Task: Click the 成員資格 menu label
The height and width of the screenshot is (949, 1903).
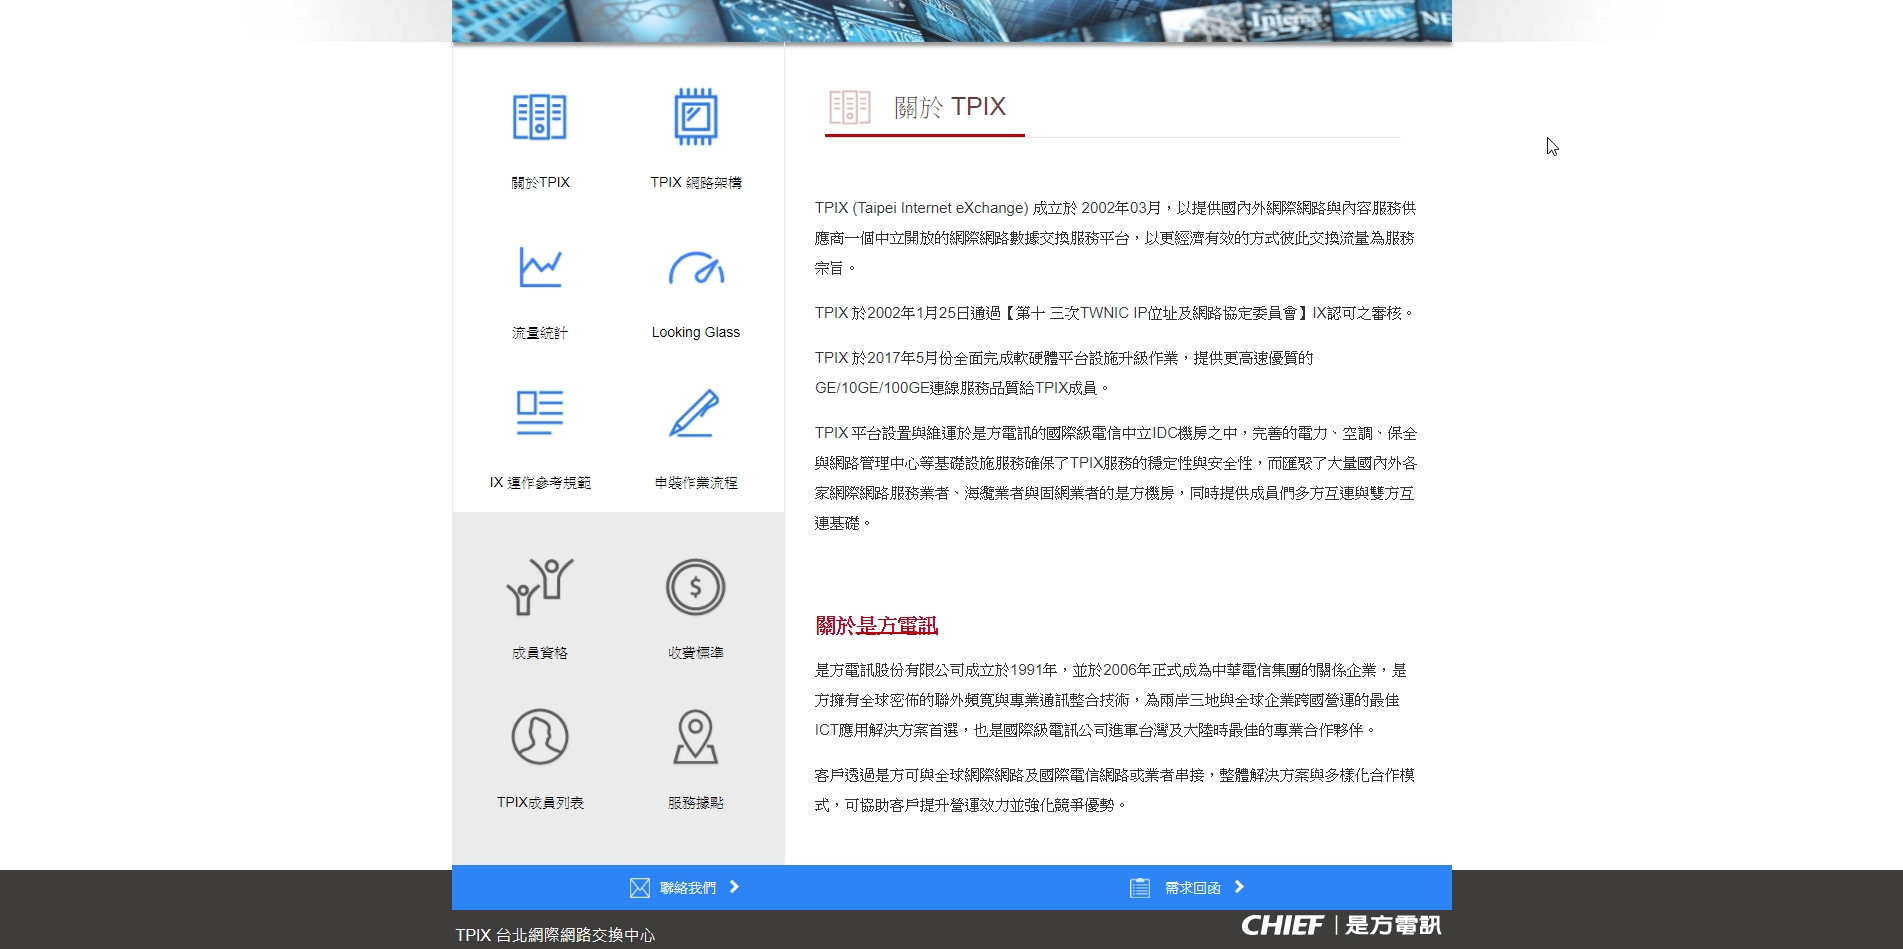Action: tap(540, 653)
